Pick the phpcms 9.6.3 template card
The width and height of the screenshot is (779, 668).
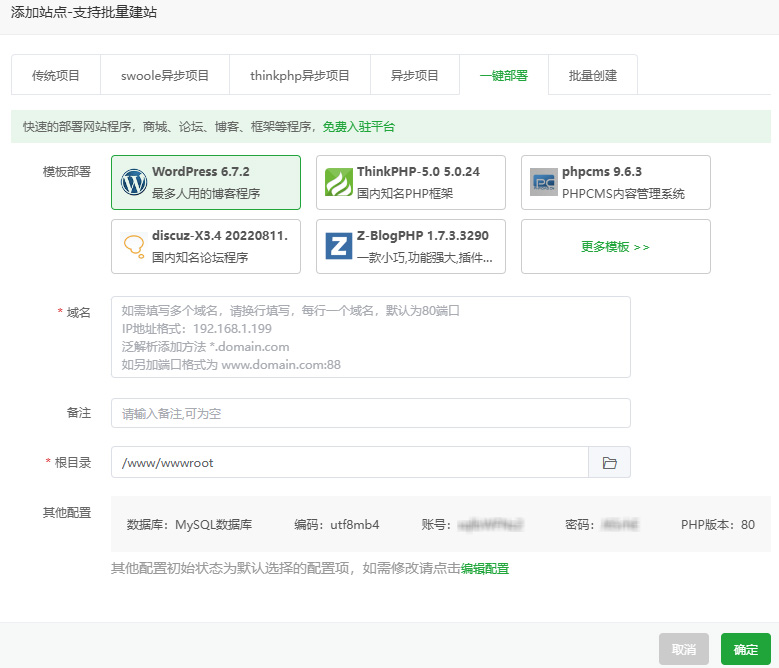click(x=616, y=183)
